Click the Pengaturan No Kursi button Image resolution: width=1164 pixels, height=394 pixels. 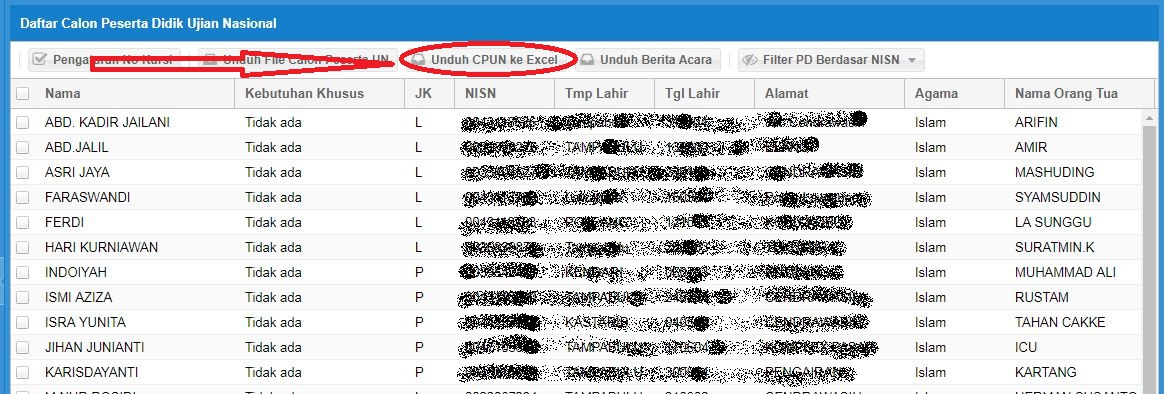[105, 60]
